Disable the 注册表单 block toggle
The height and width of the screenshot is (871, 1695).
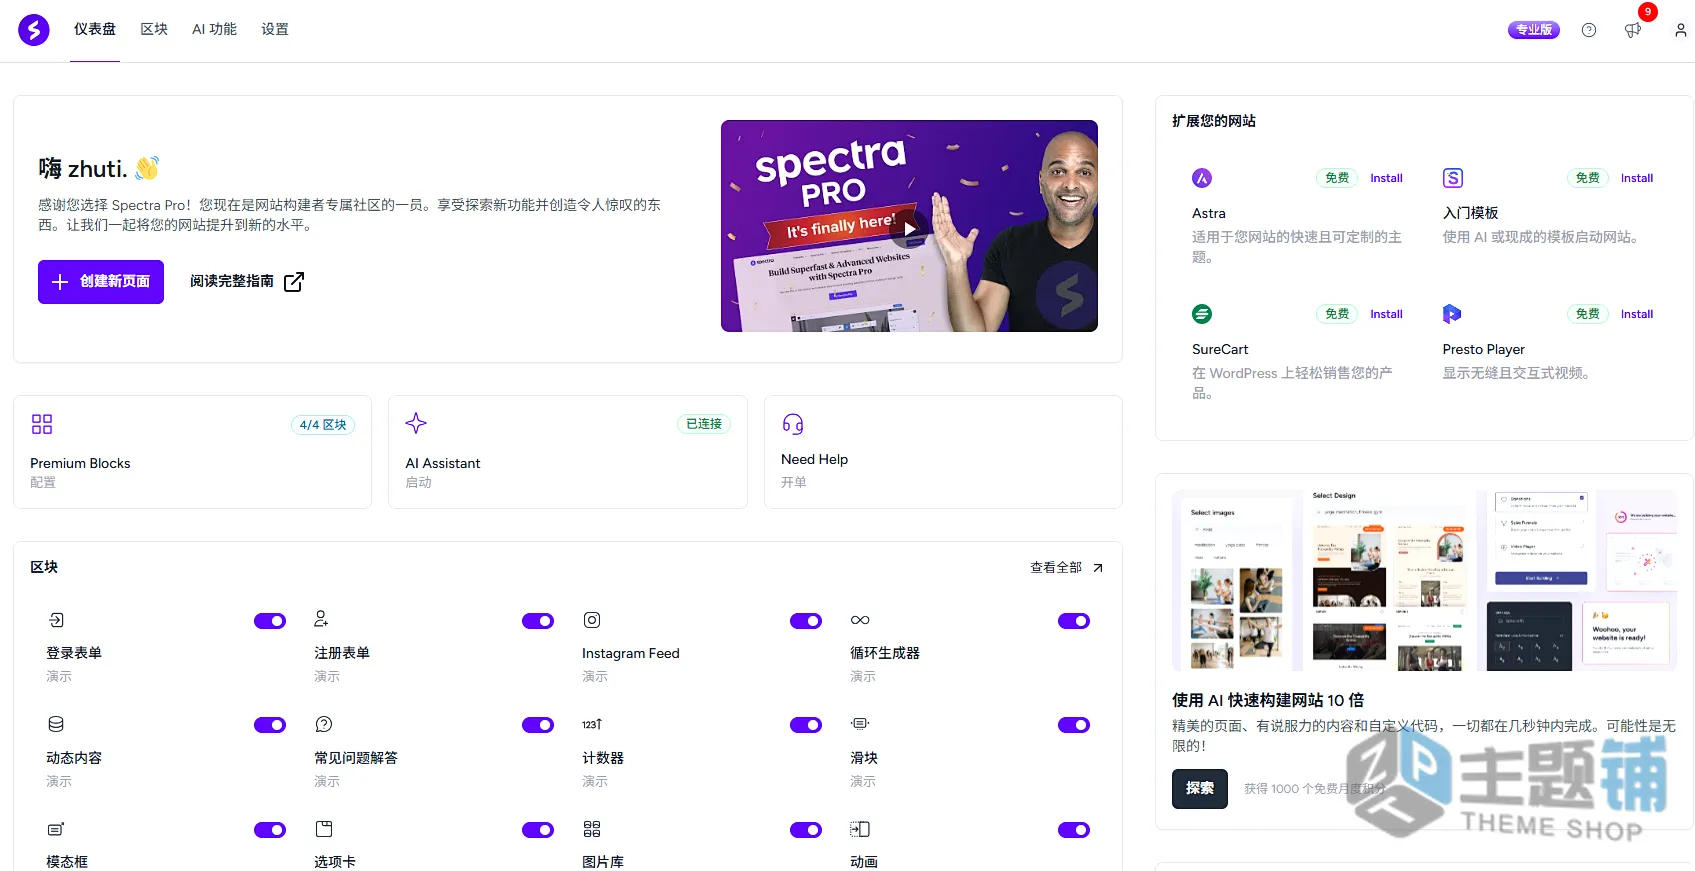[538, 621]
